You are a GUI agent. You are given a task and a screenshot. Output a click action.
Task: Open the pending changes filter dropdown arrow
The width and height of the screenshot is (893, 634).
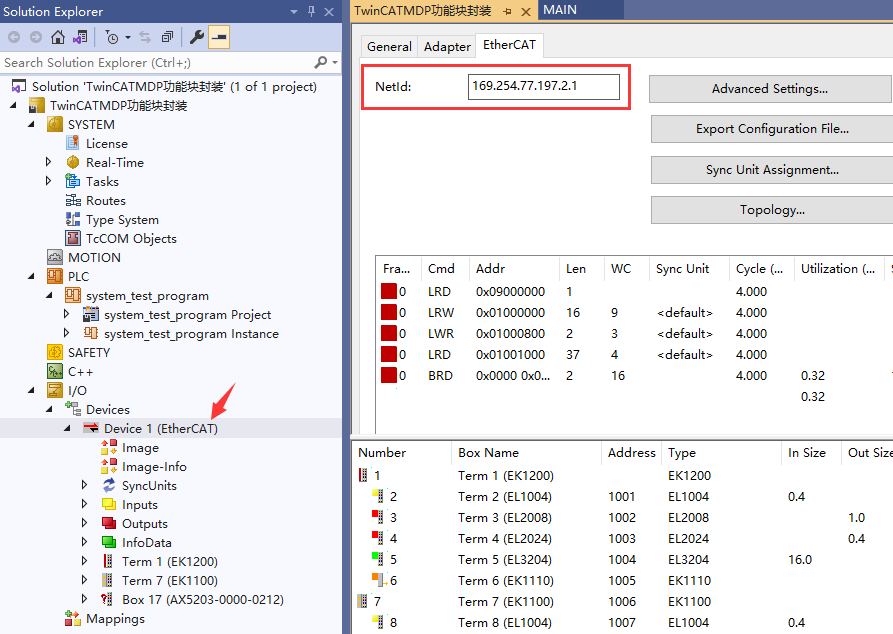[128, 38]
